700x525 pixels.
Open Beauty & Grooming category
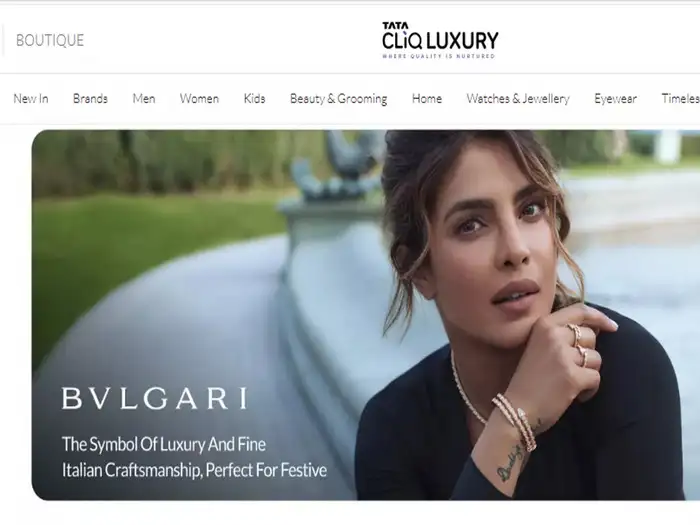338,99
